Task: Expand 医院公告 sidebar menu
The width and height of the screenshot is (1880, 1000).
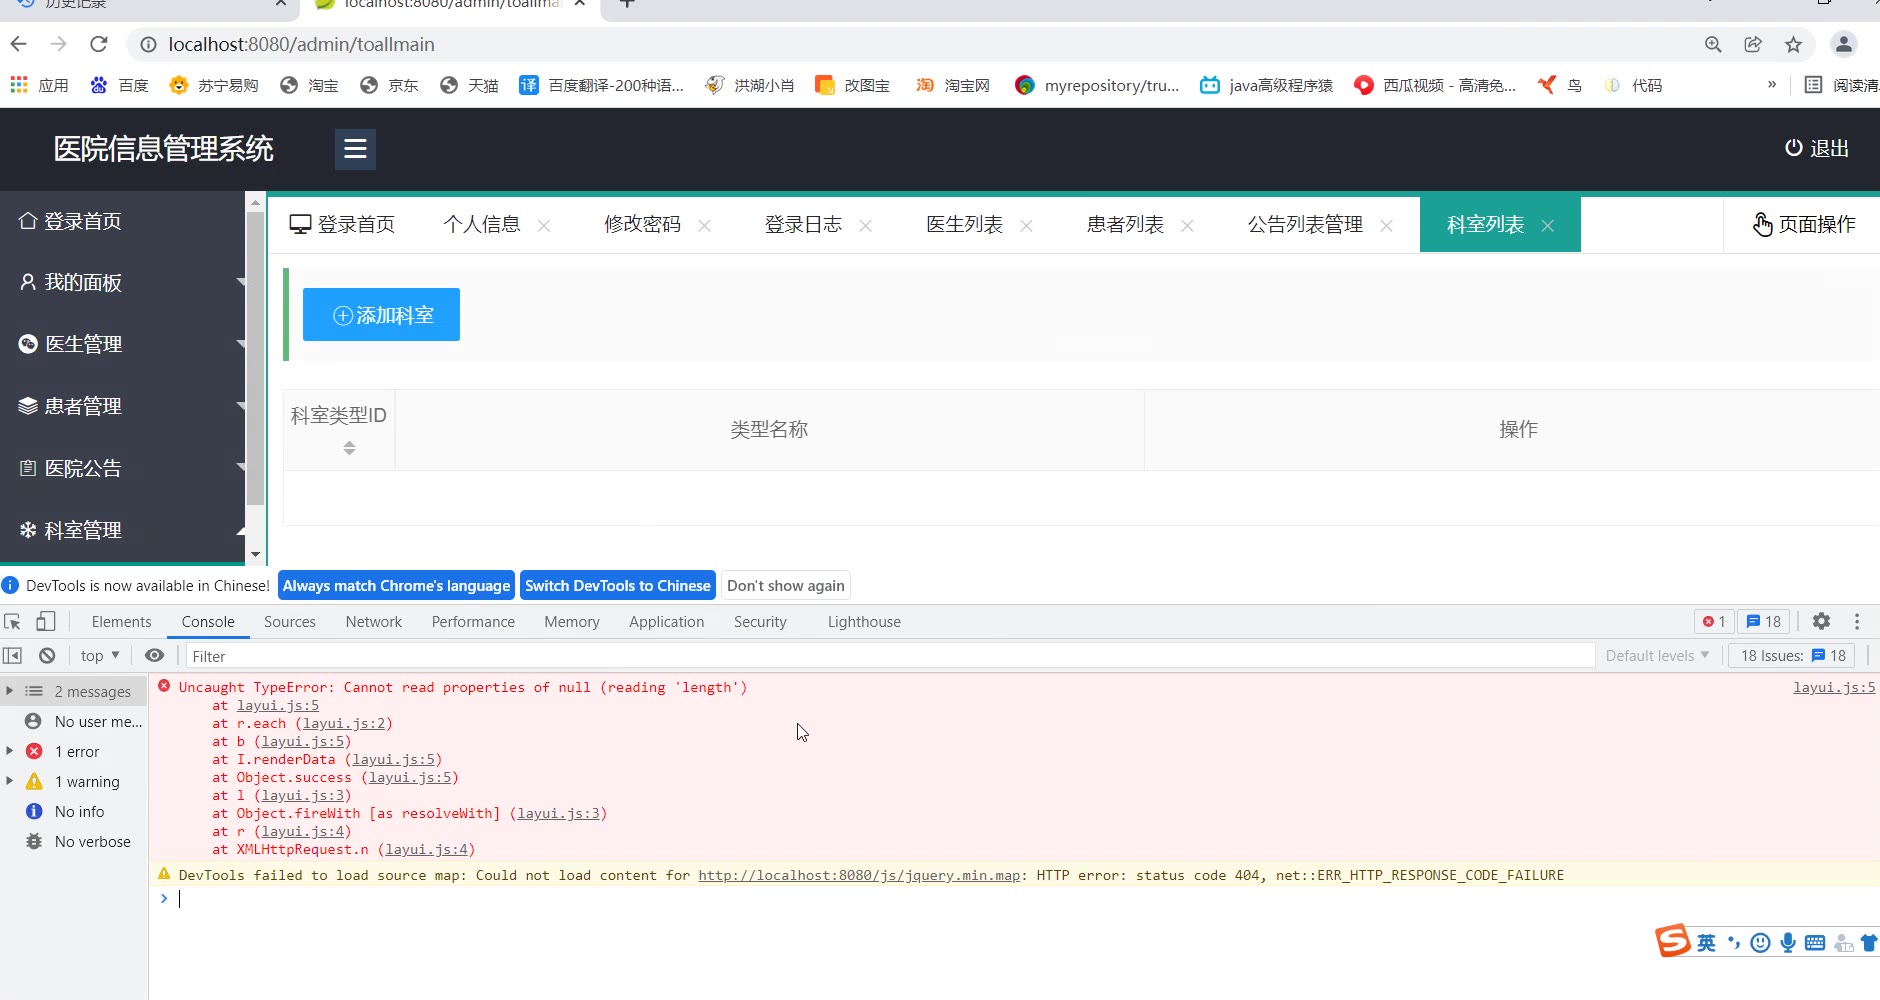Action: tap(122, 468)
